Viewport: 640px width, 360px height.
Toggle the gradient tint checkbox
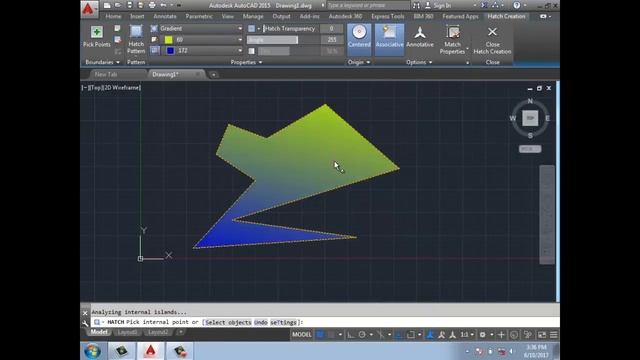(x=251, y=51)
